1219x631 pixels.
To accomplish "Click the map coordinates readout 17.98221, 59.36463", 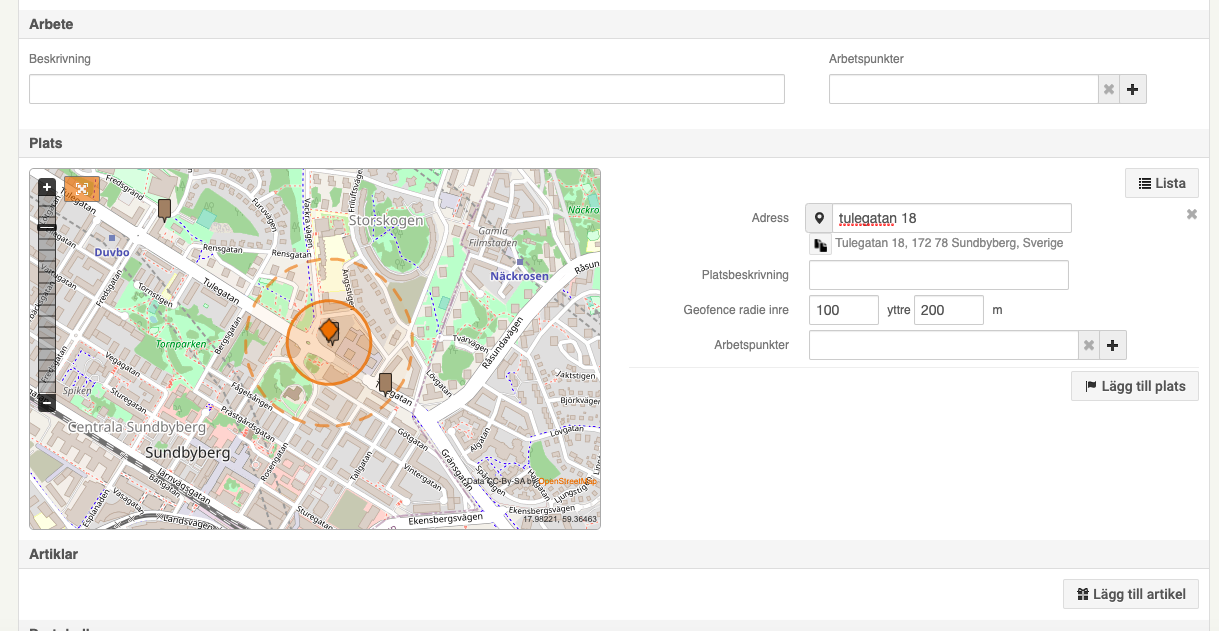I will tap(560, 520).
